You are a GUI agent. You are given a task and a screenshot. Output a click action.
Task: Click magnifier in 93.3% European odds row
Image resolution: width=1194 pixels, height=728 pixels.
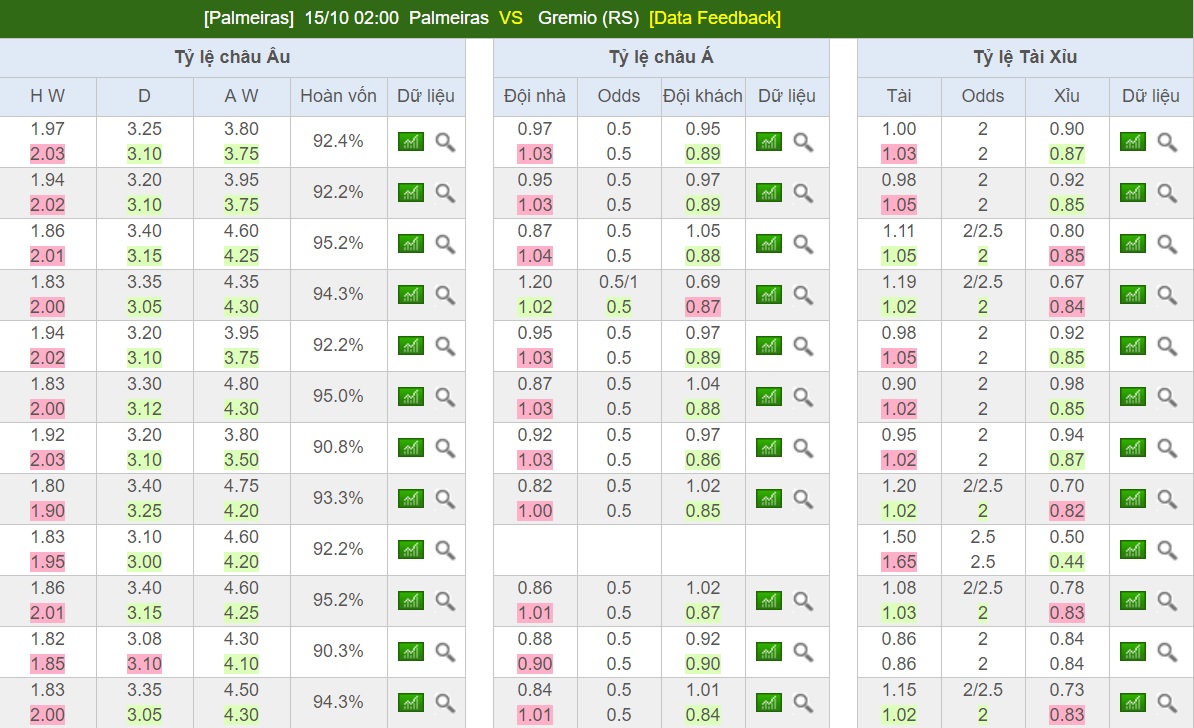(445, 499)
